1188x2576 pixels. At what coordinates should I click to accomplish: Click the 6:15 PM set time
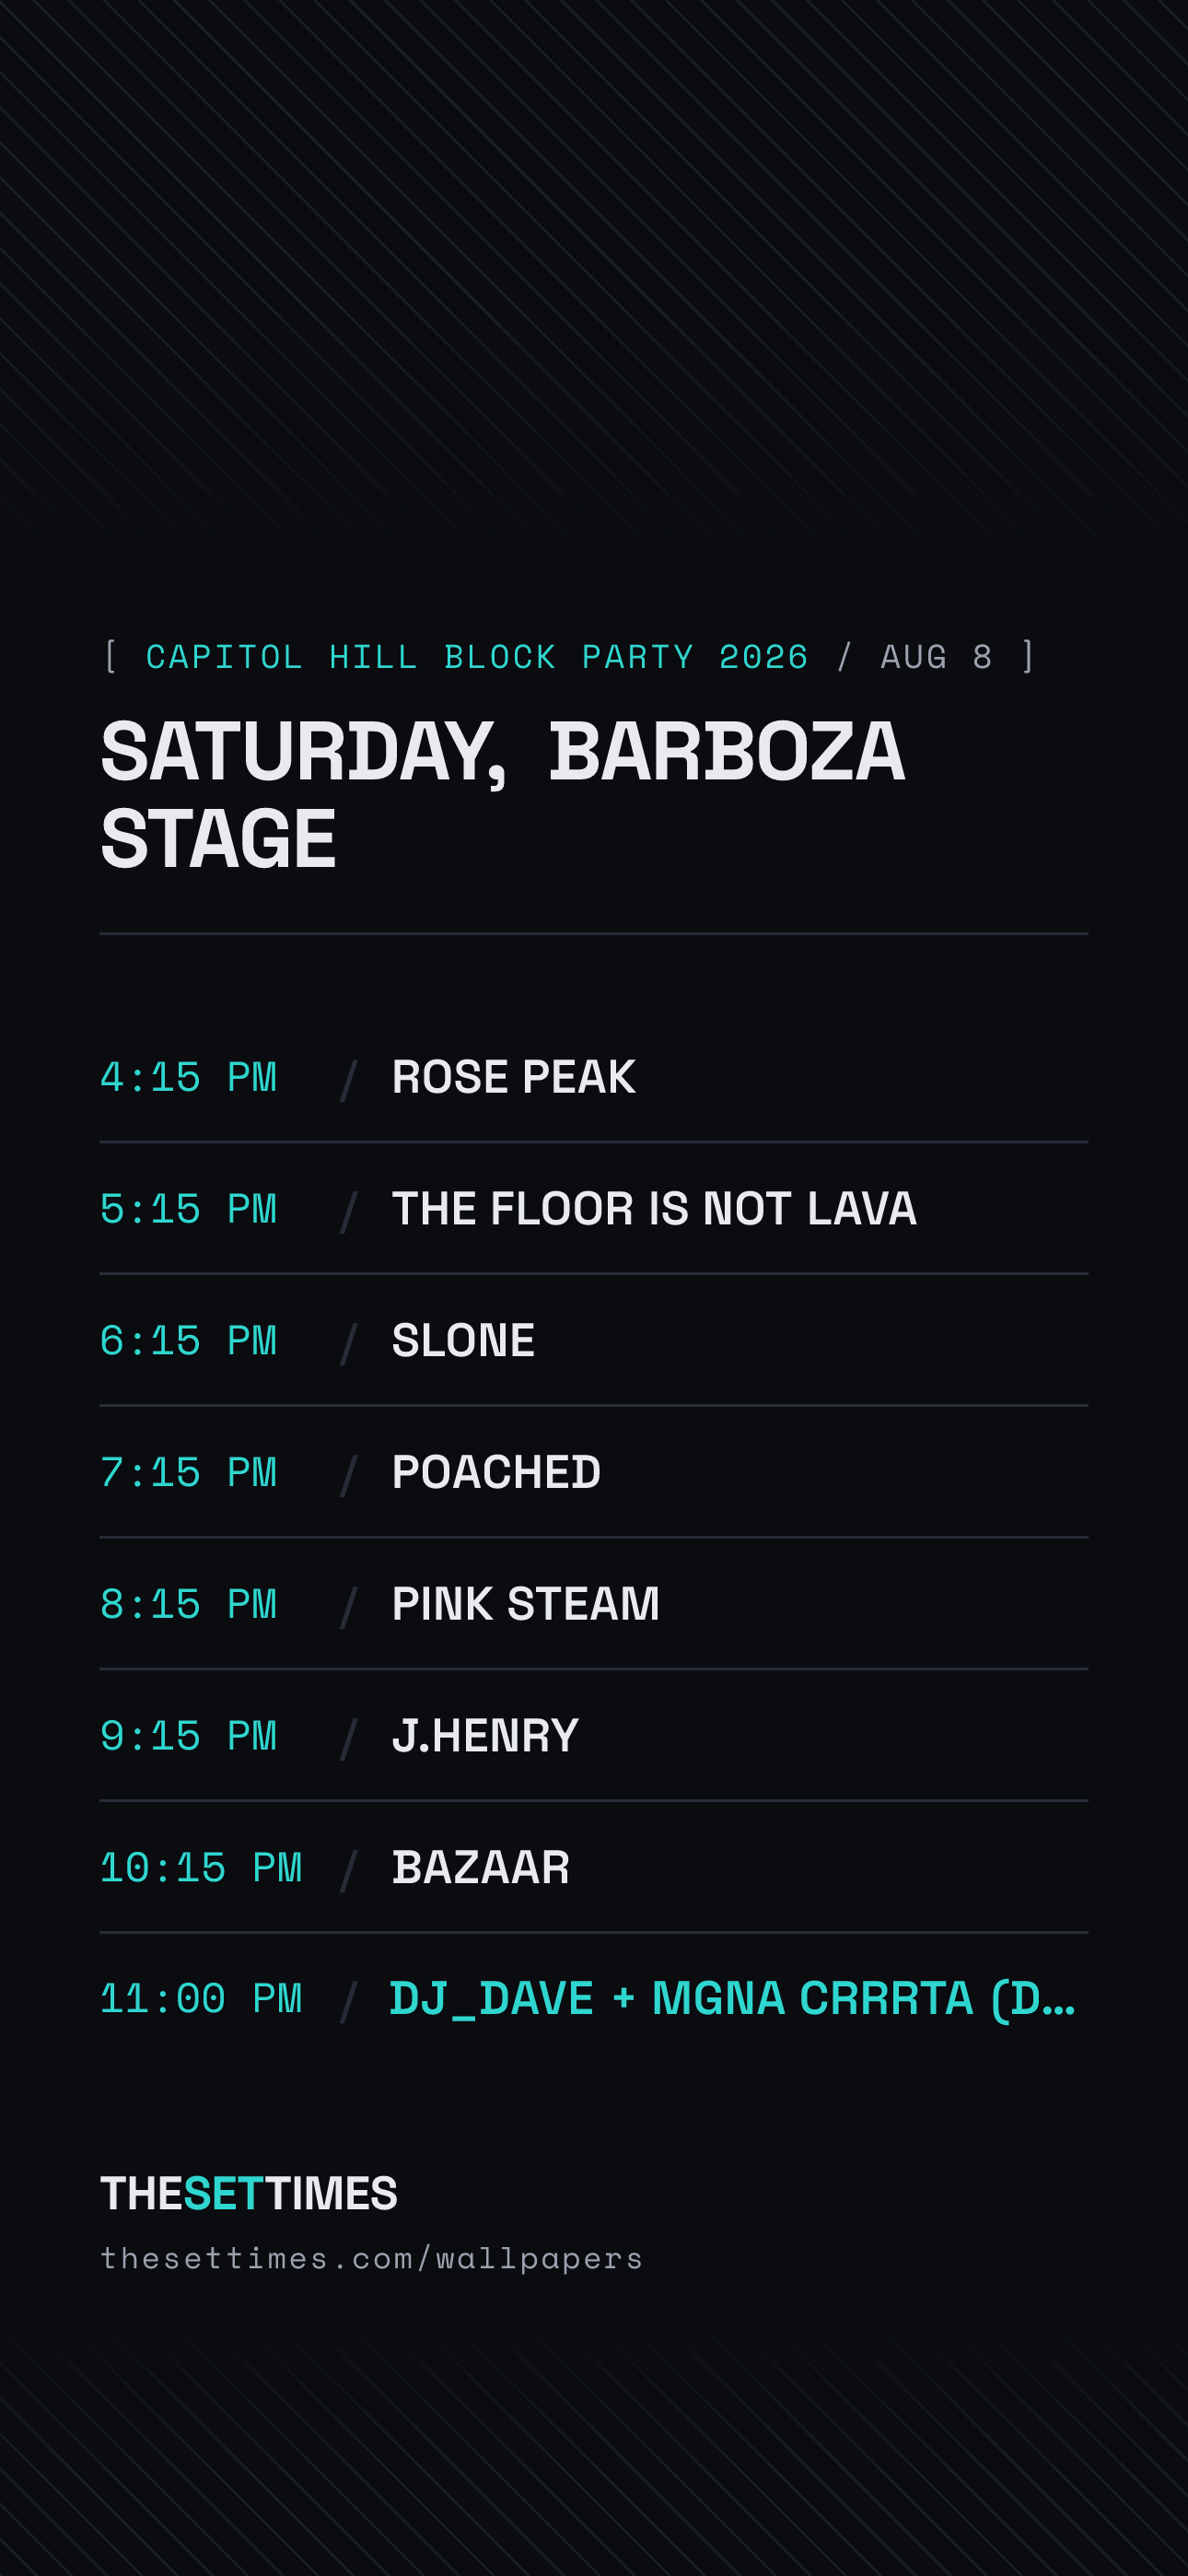click(188, 1342)
